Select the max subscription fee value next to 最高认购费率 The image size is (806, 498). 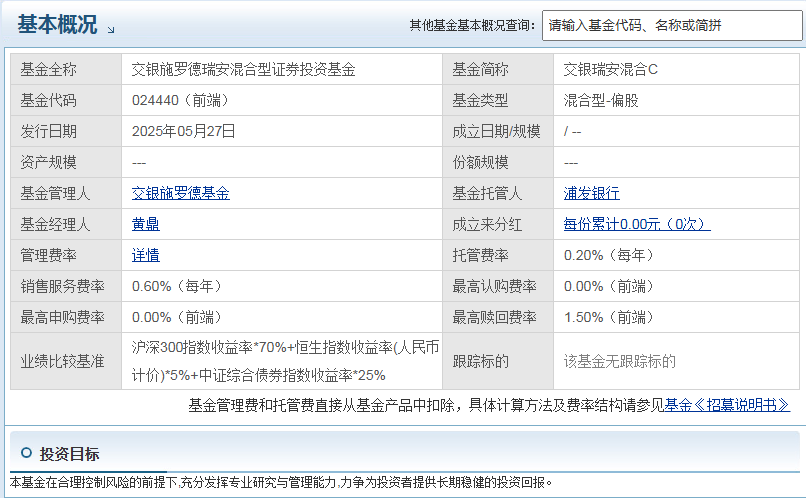[x=610, y=286]
